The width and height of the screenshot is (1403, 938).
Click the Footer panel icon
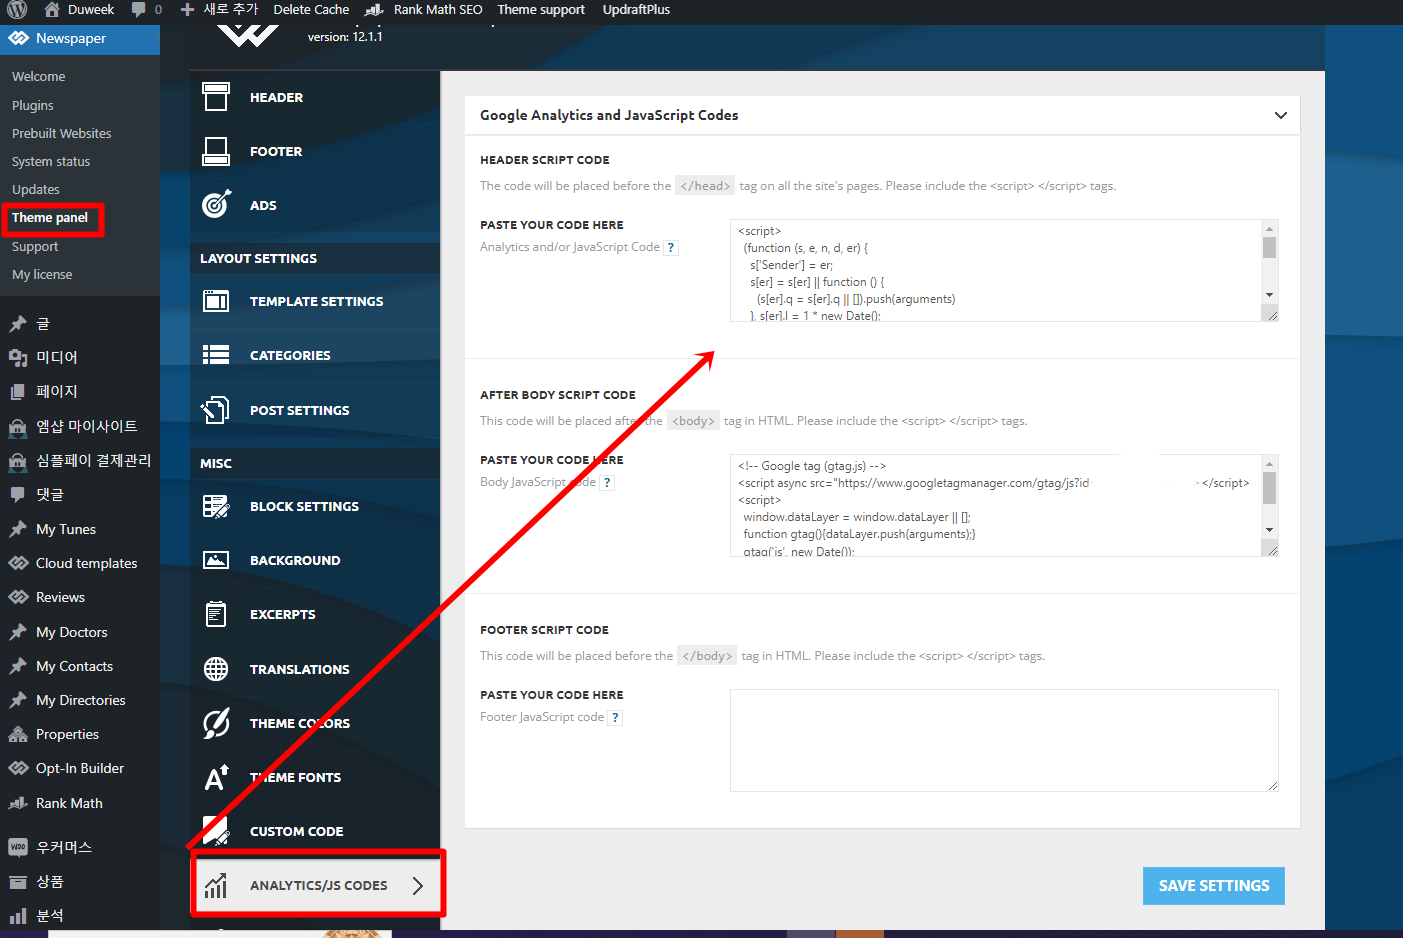(x=216, y=151)
